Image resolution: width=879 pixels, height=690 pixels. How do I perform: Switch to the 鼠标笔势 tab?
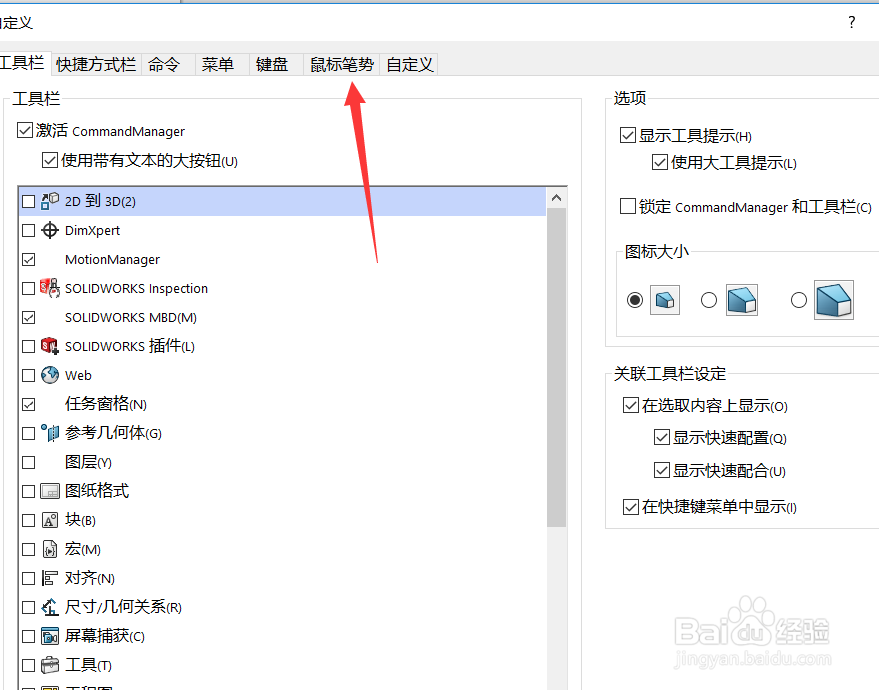(x=342, y=64)
